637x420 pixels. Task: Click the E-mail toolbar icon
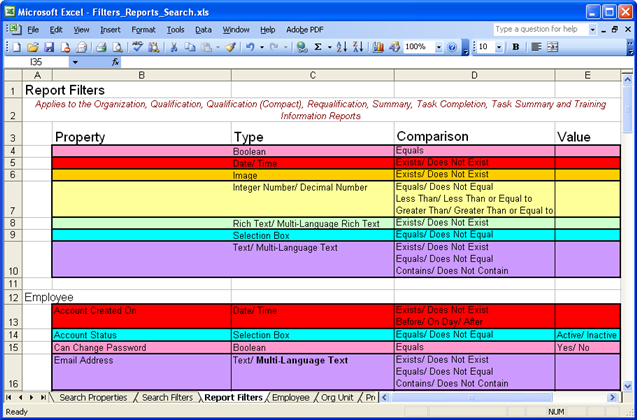coord(82,47)
